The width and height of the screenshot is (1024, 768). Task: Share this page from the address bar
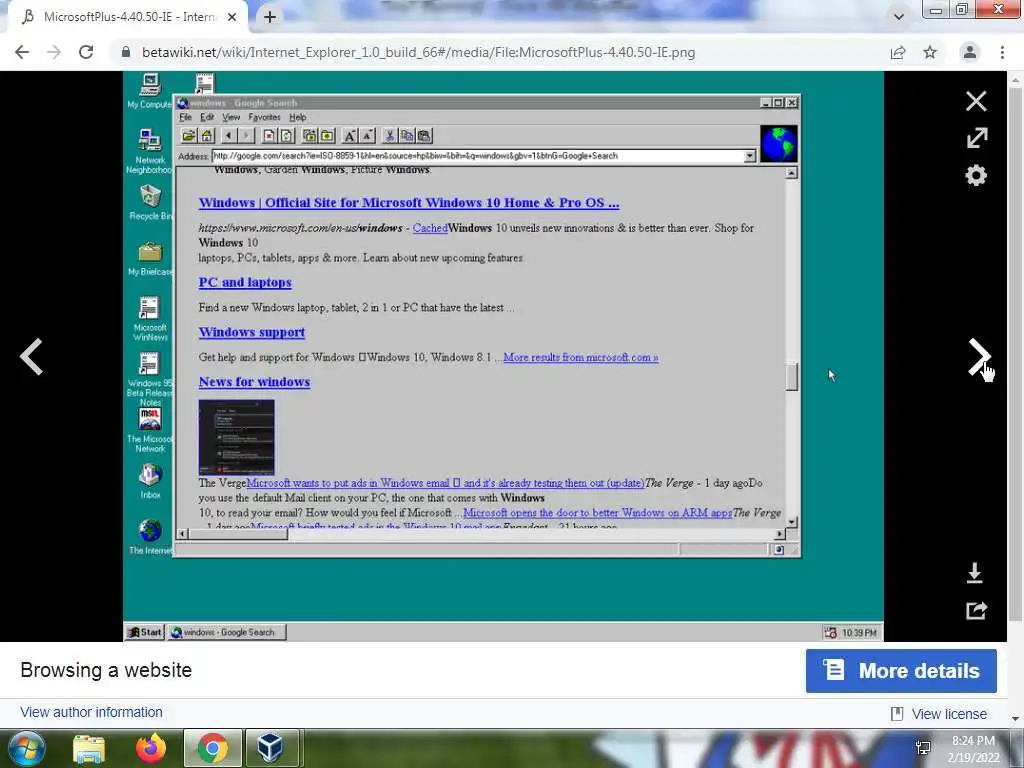(898, 52)
